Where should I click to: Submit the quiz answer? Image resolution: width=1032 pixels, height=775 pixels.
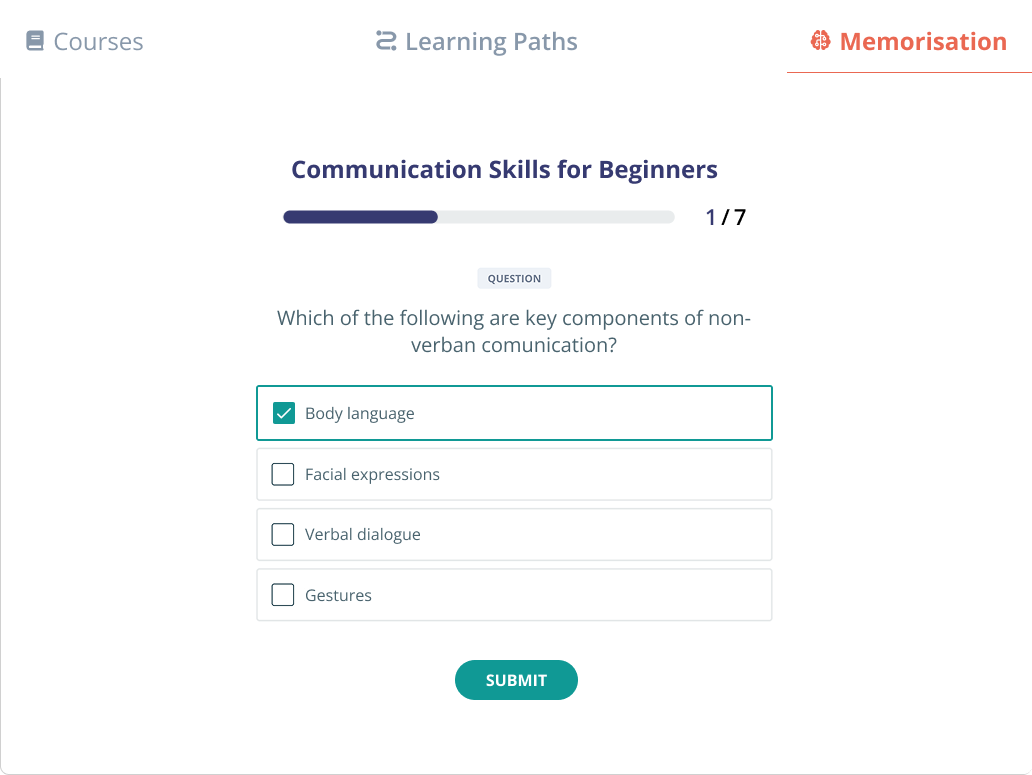516,680
